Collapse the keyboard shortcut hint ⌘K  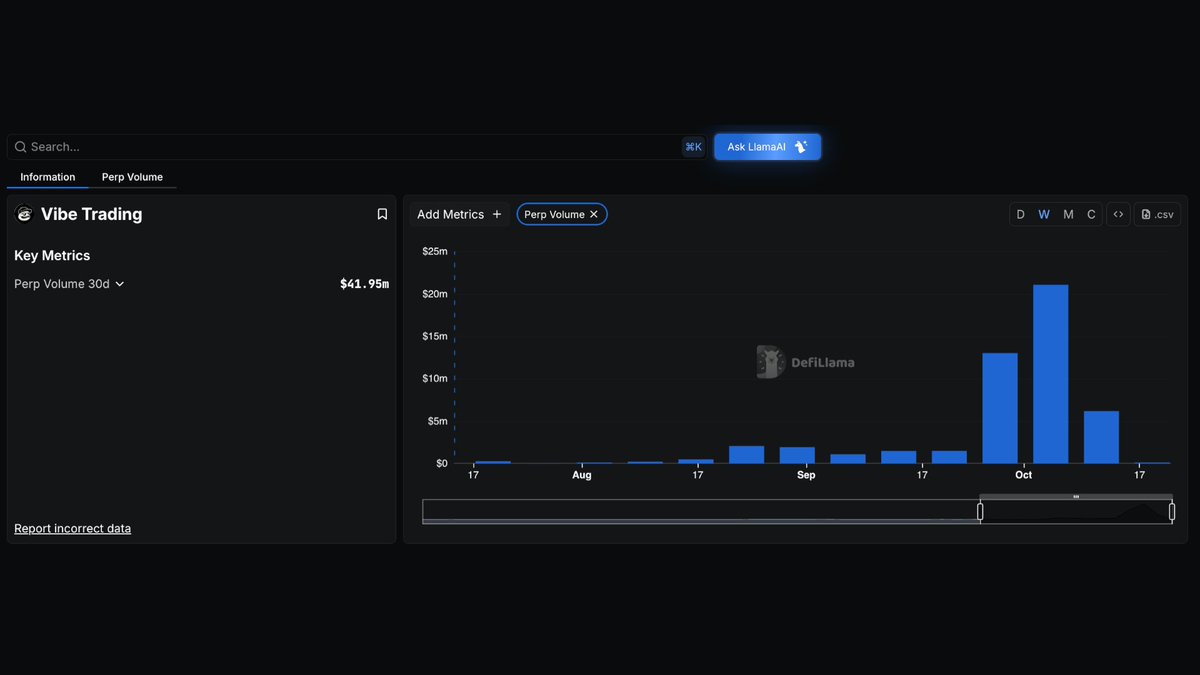(694, 146)
